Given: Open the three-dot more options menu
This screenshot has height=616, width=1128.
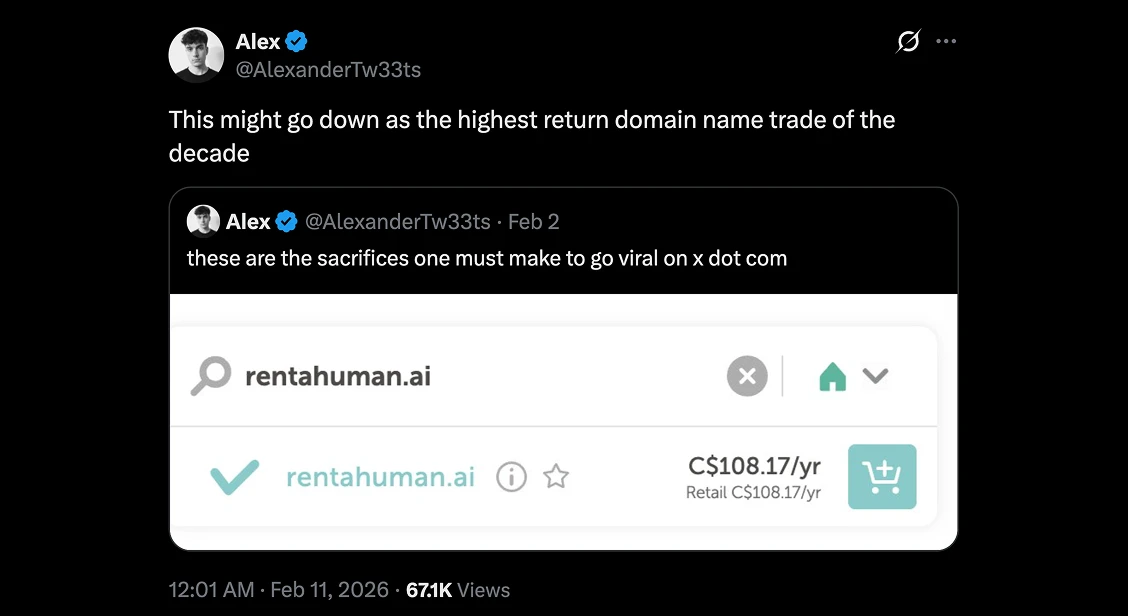Looking at the screenshot, I should point(945,42).
